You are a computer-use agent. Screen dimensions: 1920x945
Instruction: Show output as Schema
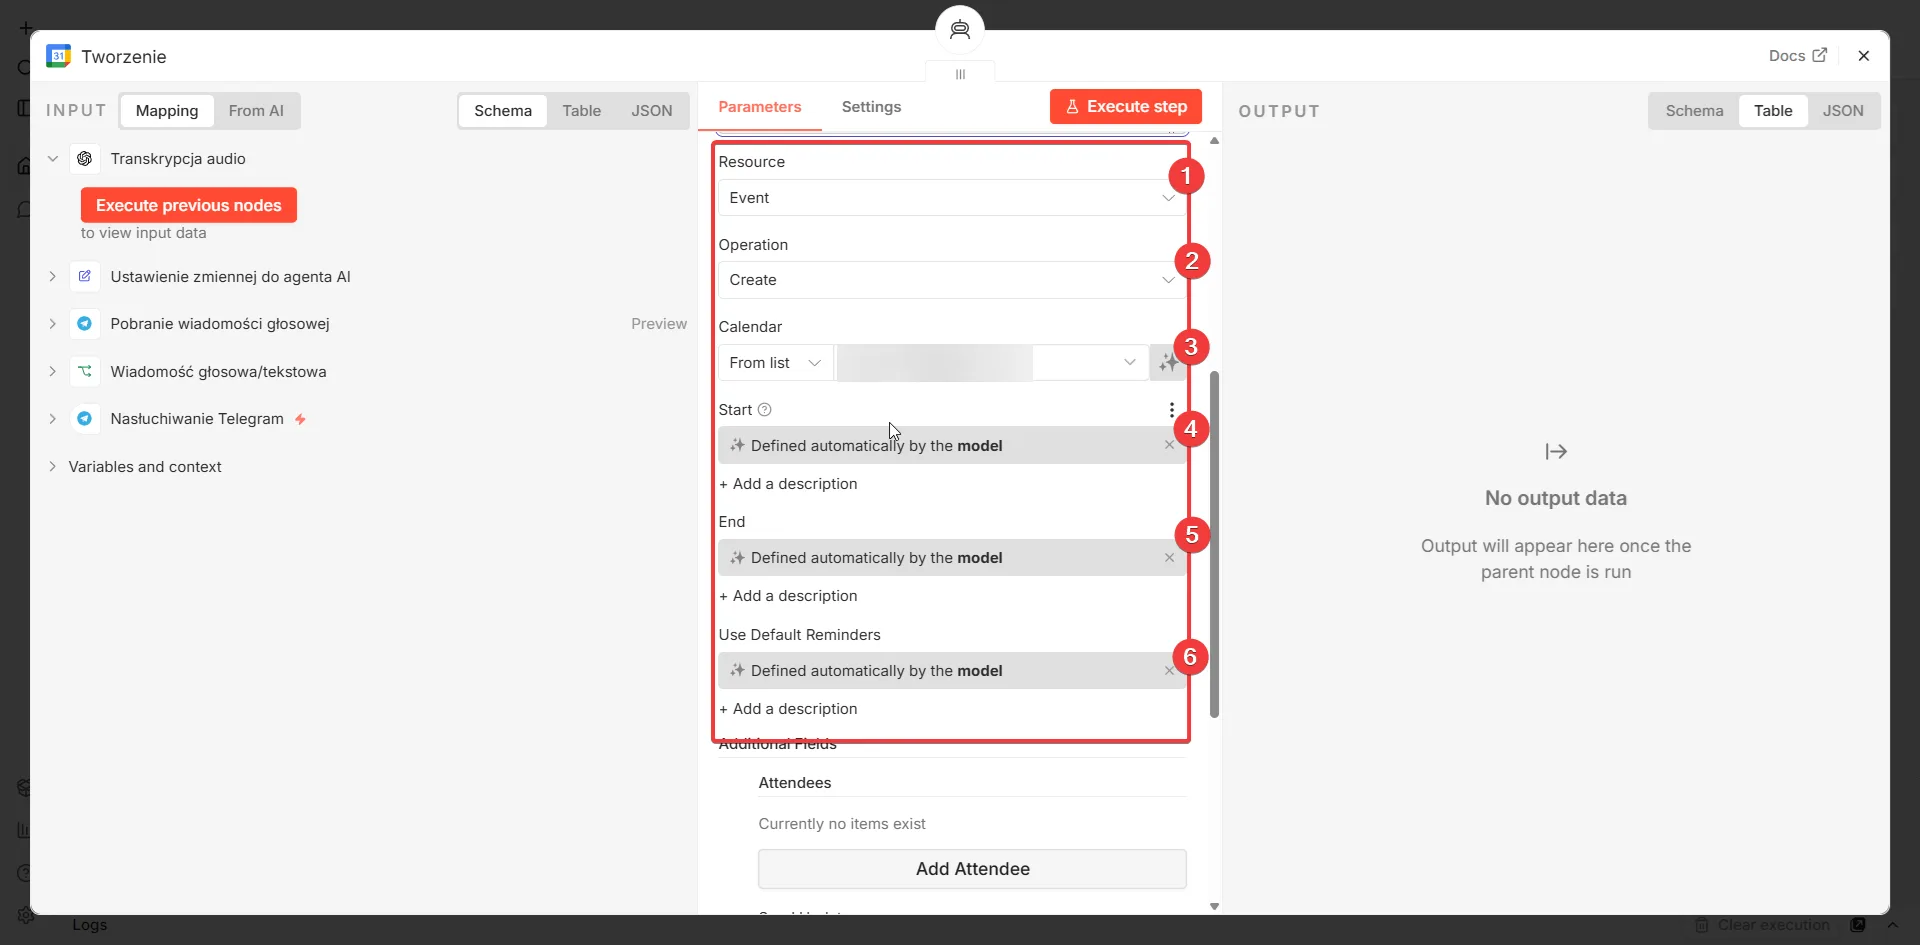[x=1695, y=111]
